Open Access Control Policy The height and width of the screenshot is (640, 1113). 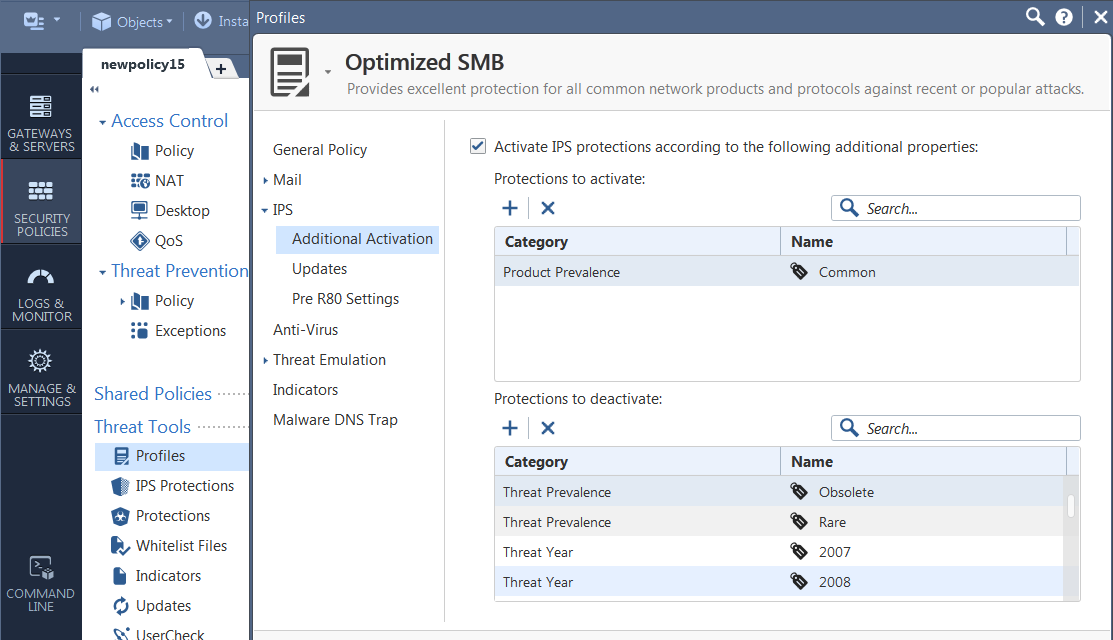[x=162, y=151]
